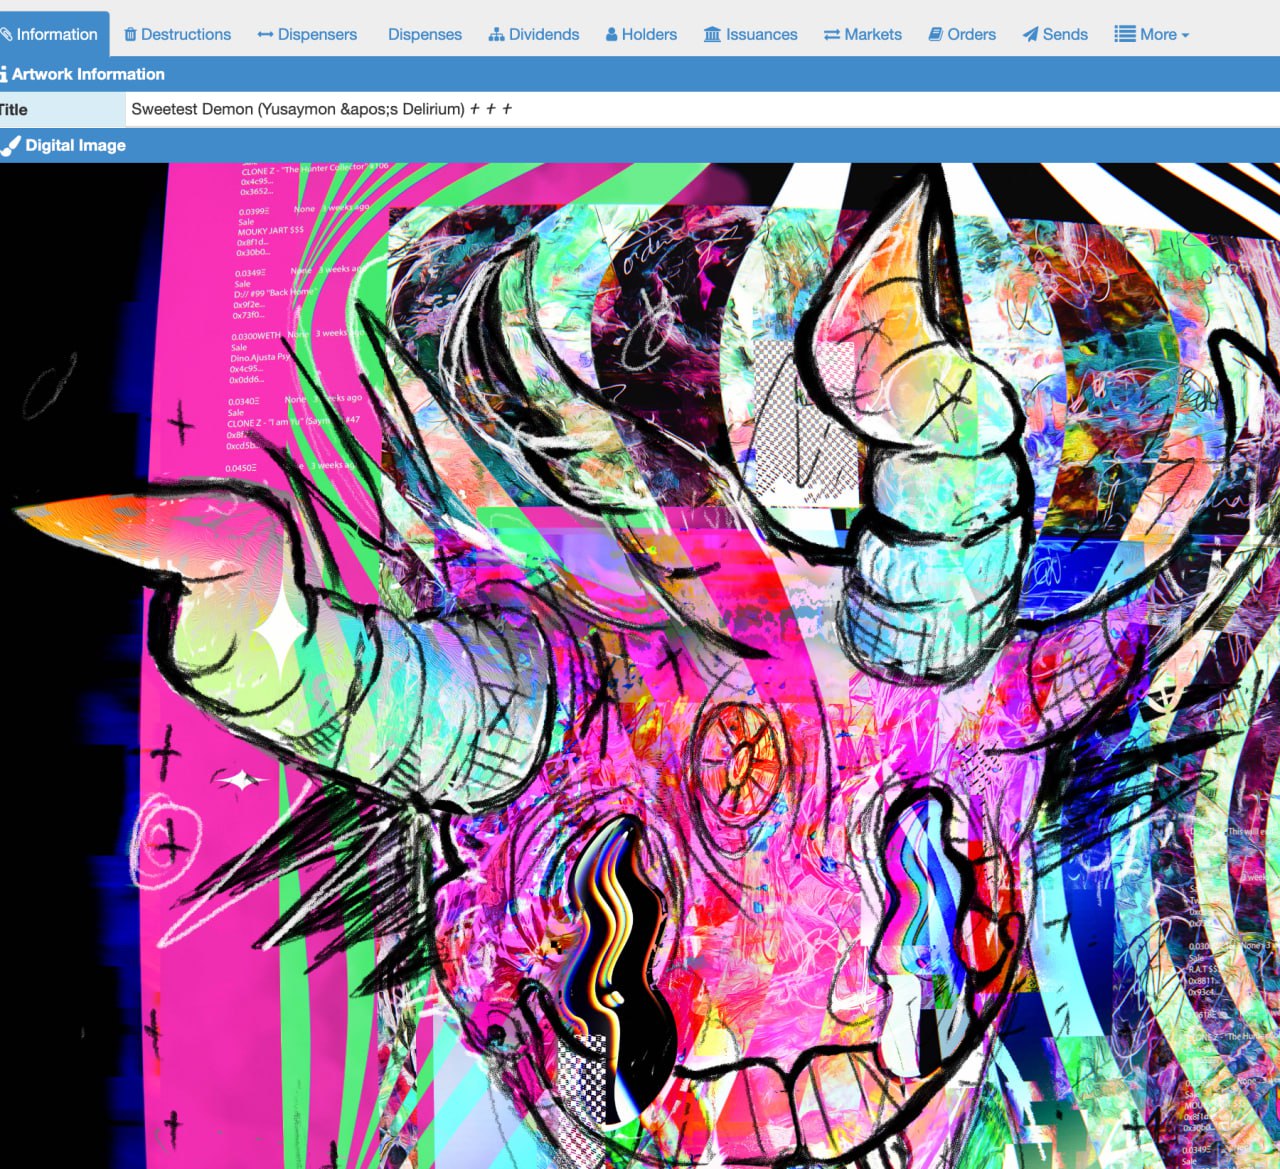Click the sitemap icon beside Dividends
1280x1169 pixels.
click(496, 34)
